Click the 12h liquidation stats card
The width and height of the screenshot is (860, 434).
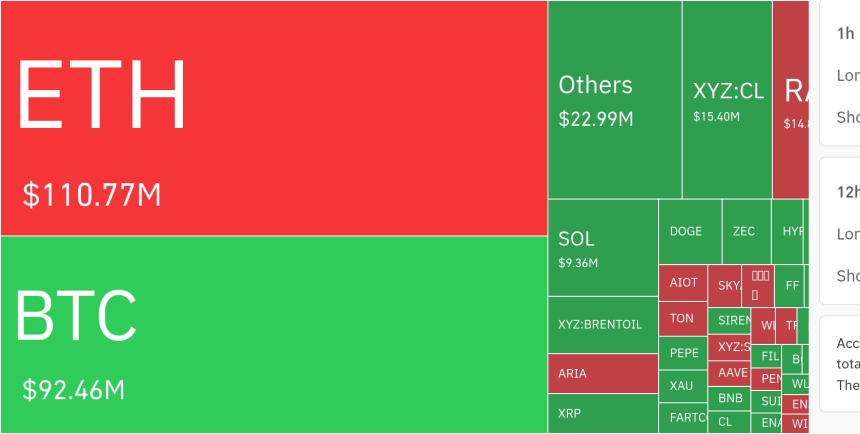tap(840, 230)
